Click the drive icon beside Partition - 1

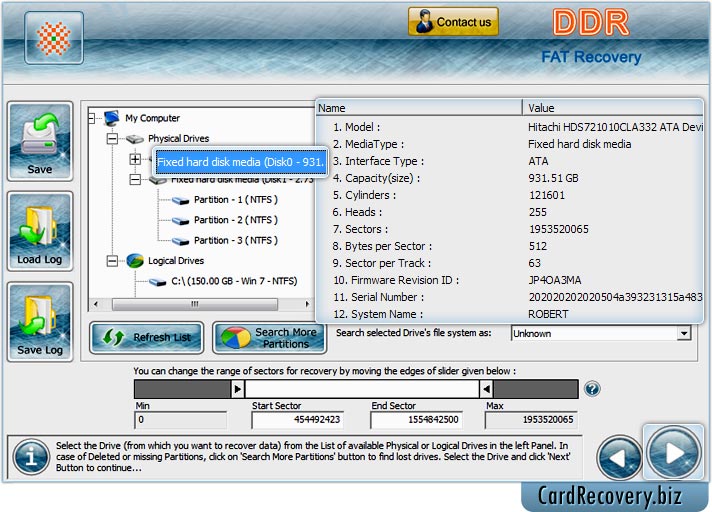coord(181,201)
